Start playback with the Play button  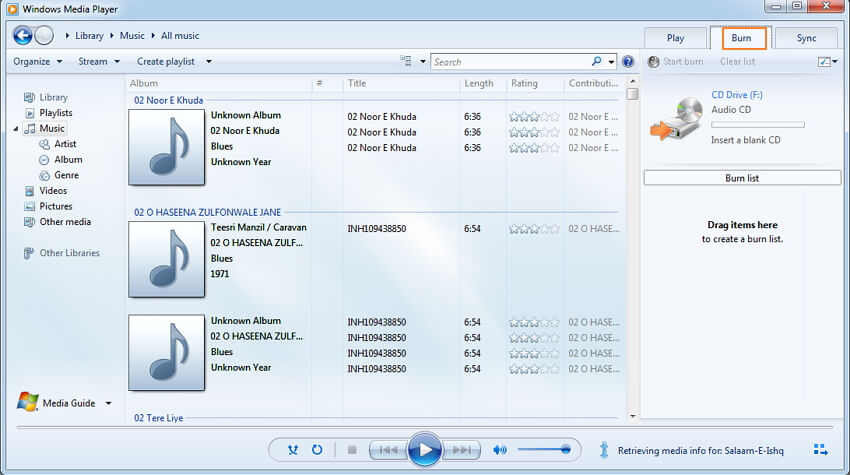pyautogui.click(x=424, y=450)
